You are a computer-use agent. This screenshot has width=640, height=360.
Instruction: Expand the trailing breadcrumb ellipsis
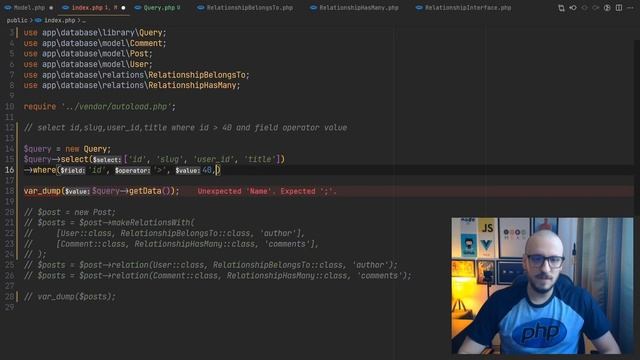coord(84,20)
